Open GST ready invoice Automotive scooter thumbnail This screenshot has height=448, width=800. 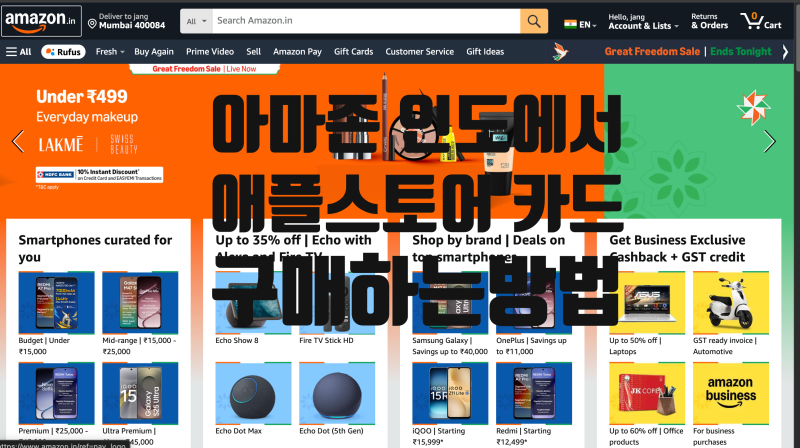pyautogui.click(x=731, y=303)
